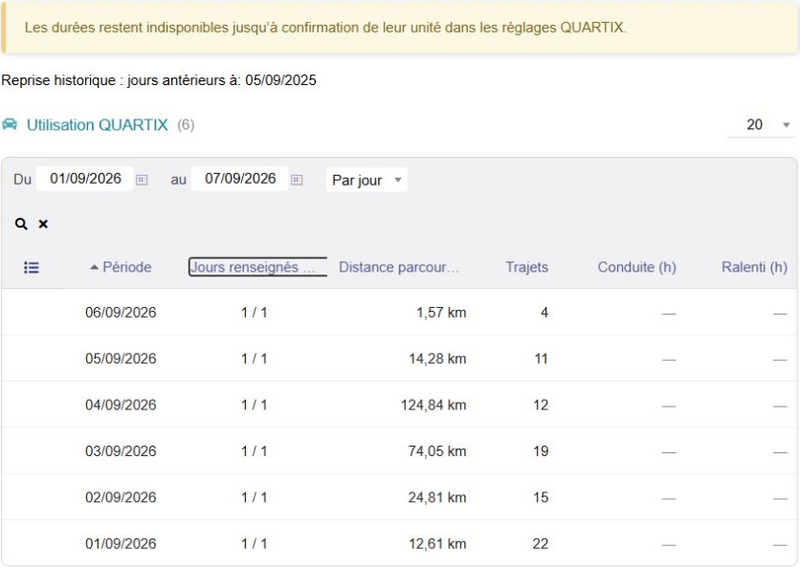
Task: Select the 05/09/2026 period cell
Action: [120, 359]
